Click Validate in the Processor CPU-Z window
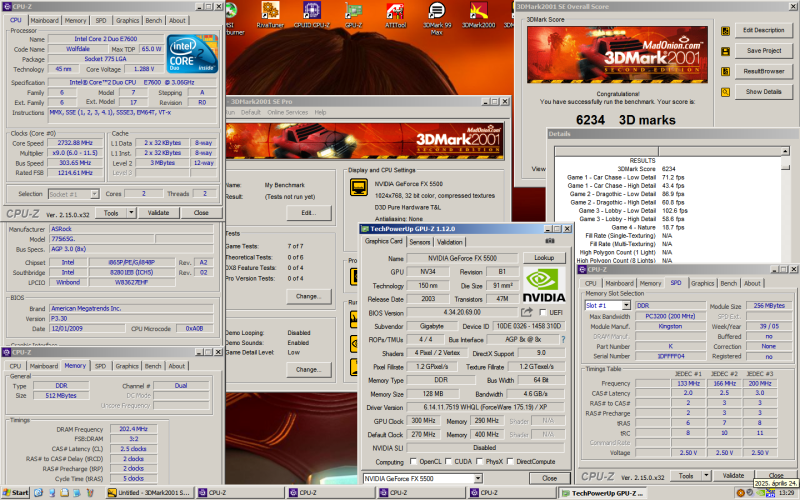 (x=158, y=213)
